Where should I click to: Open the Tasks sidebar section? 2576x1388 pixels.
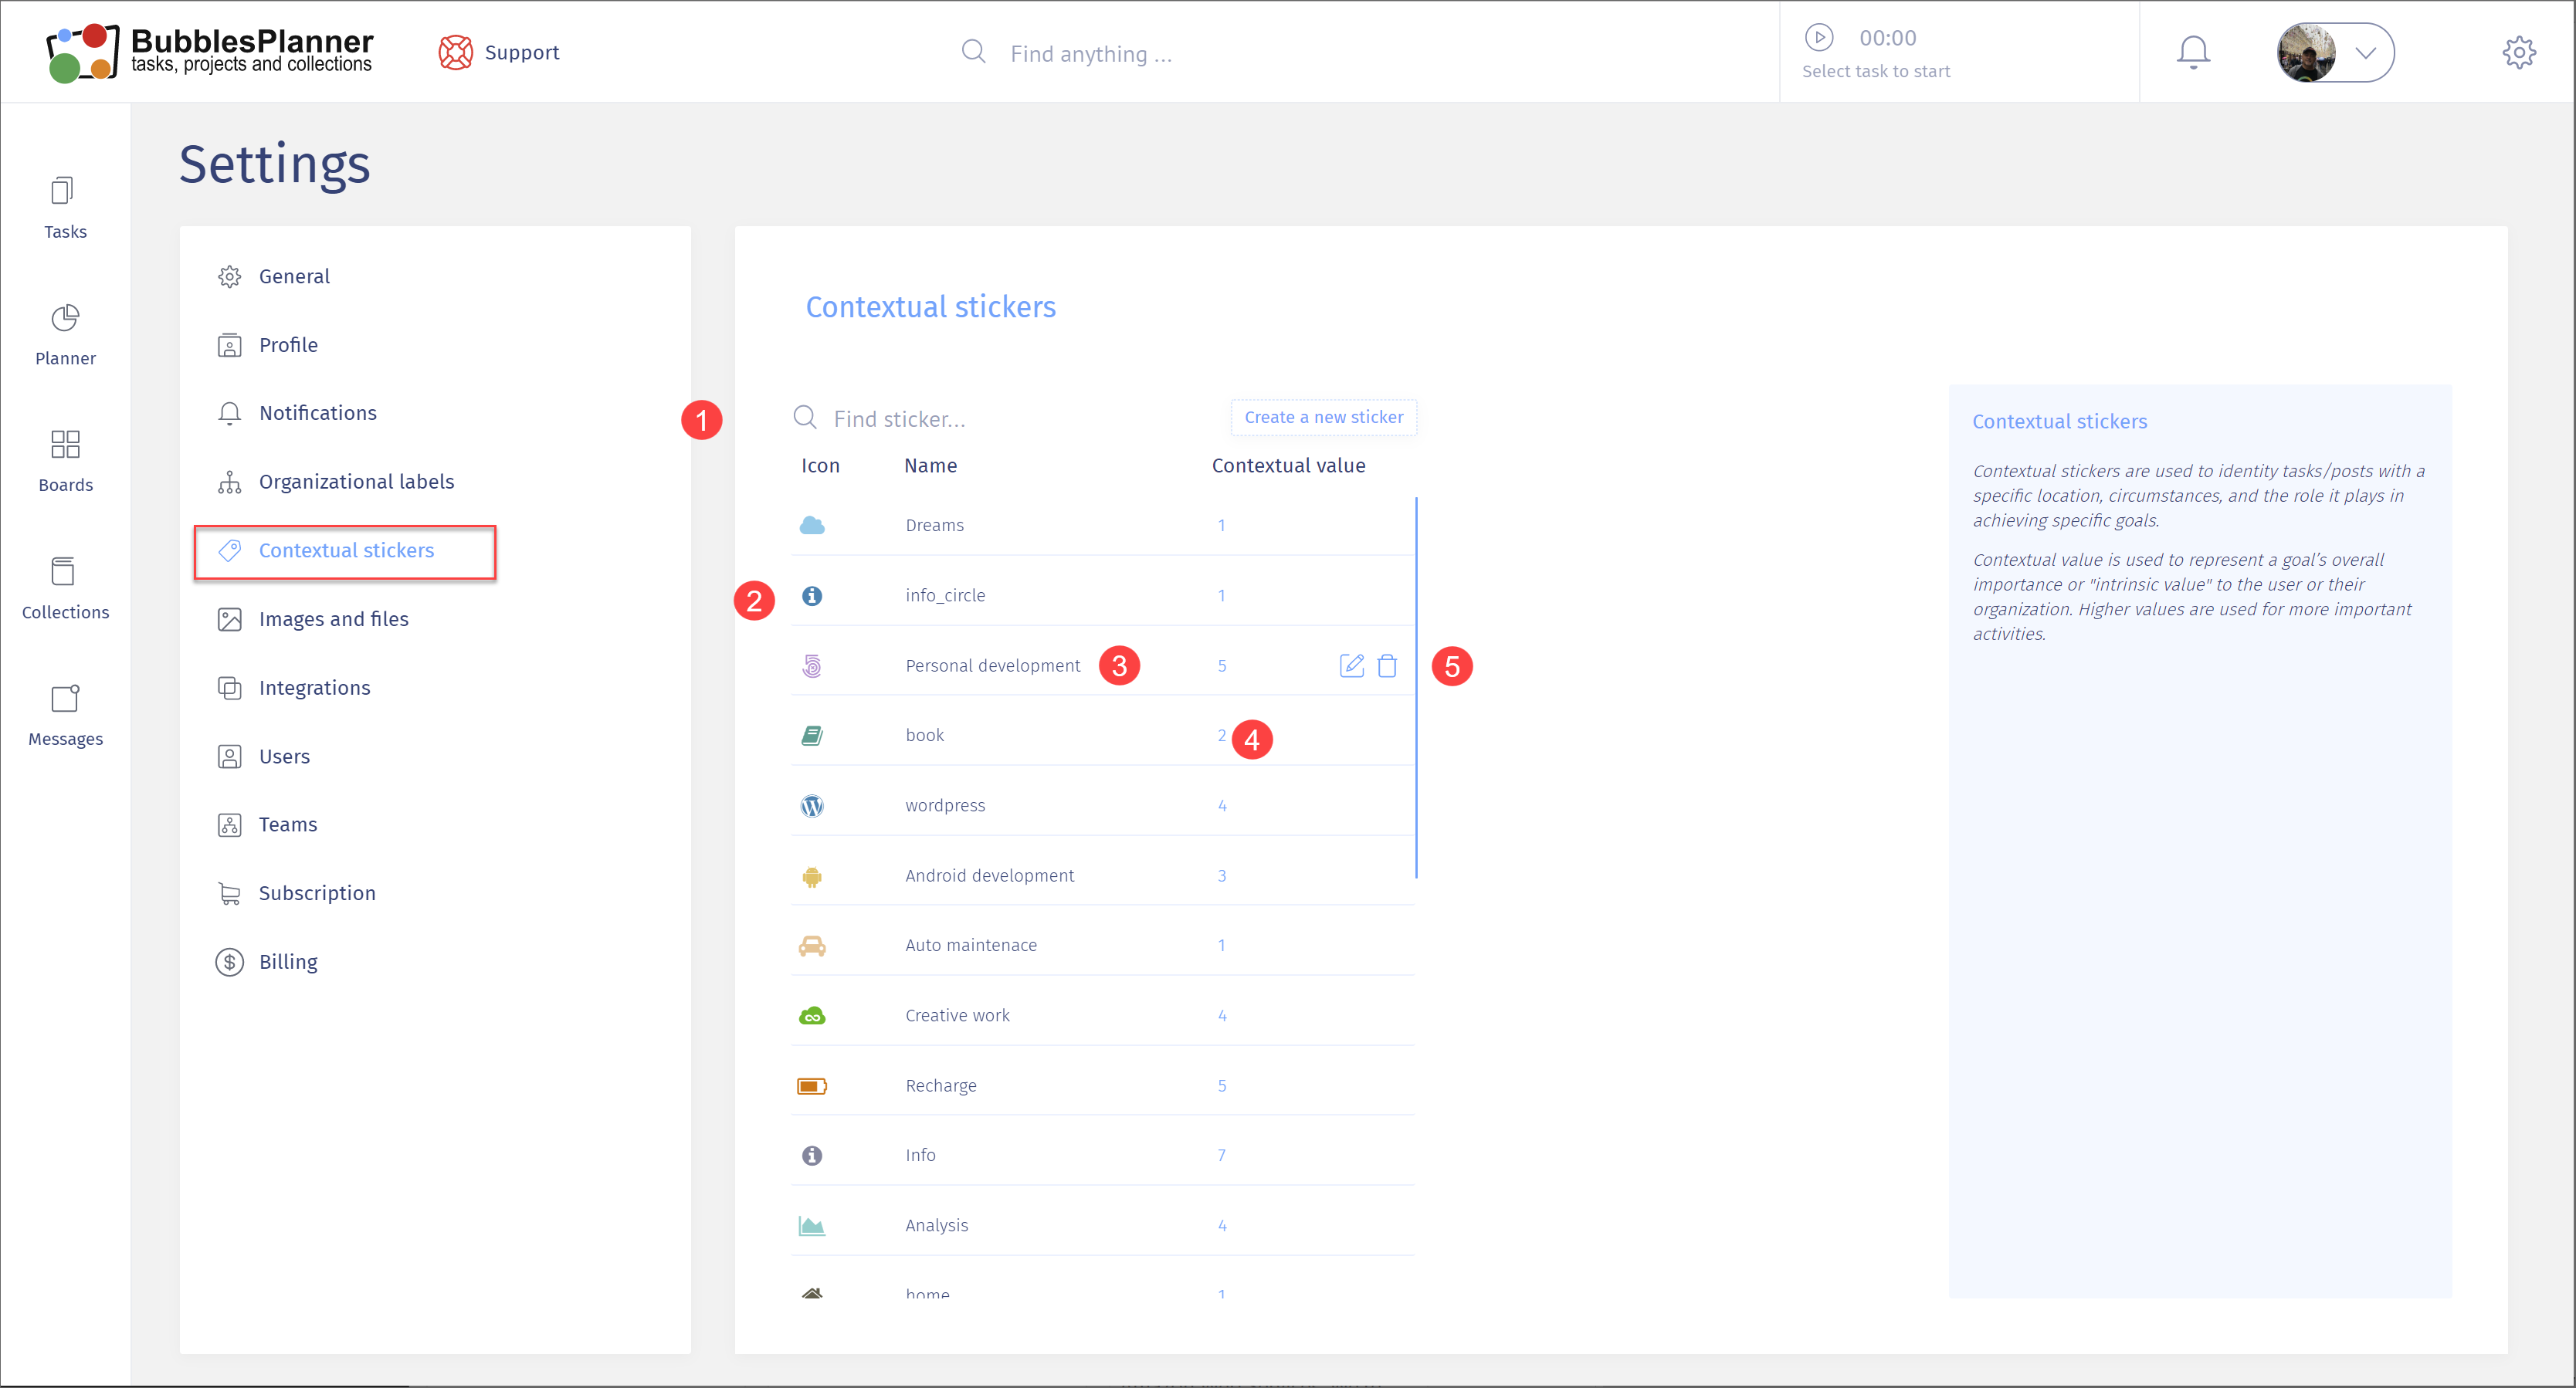[65, 208]
